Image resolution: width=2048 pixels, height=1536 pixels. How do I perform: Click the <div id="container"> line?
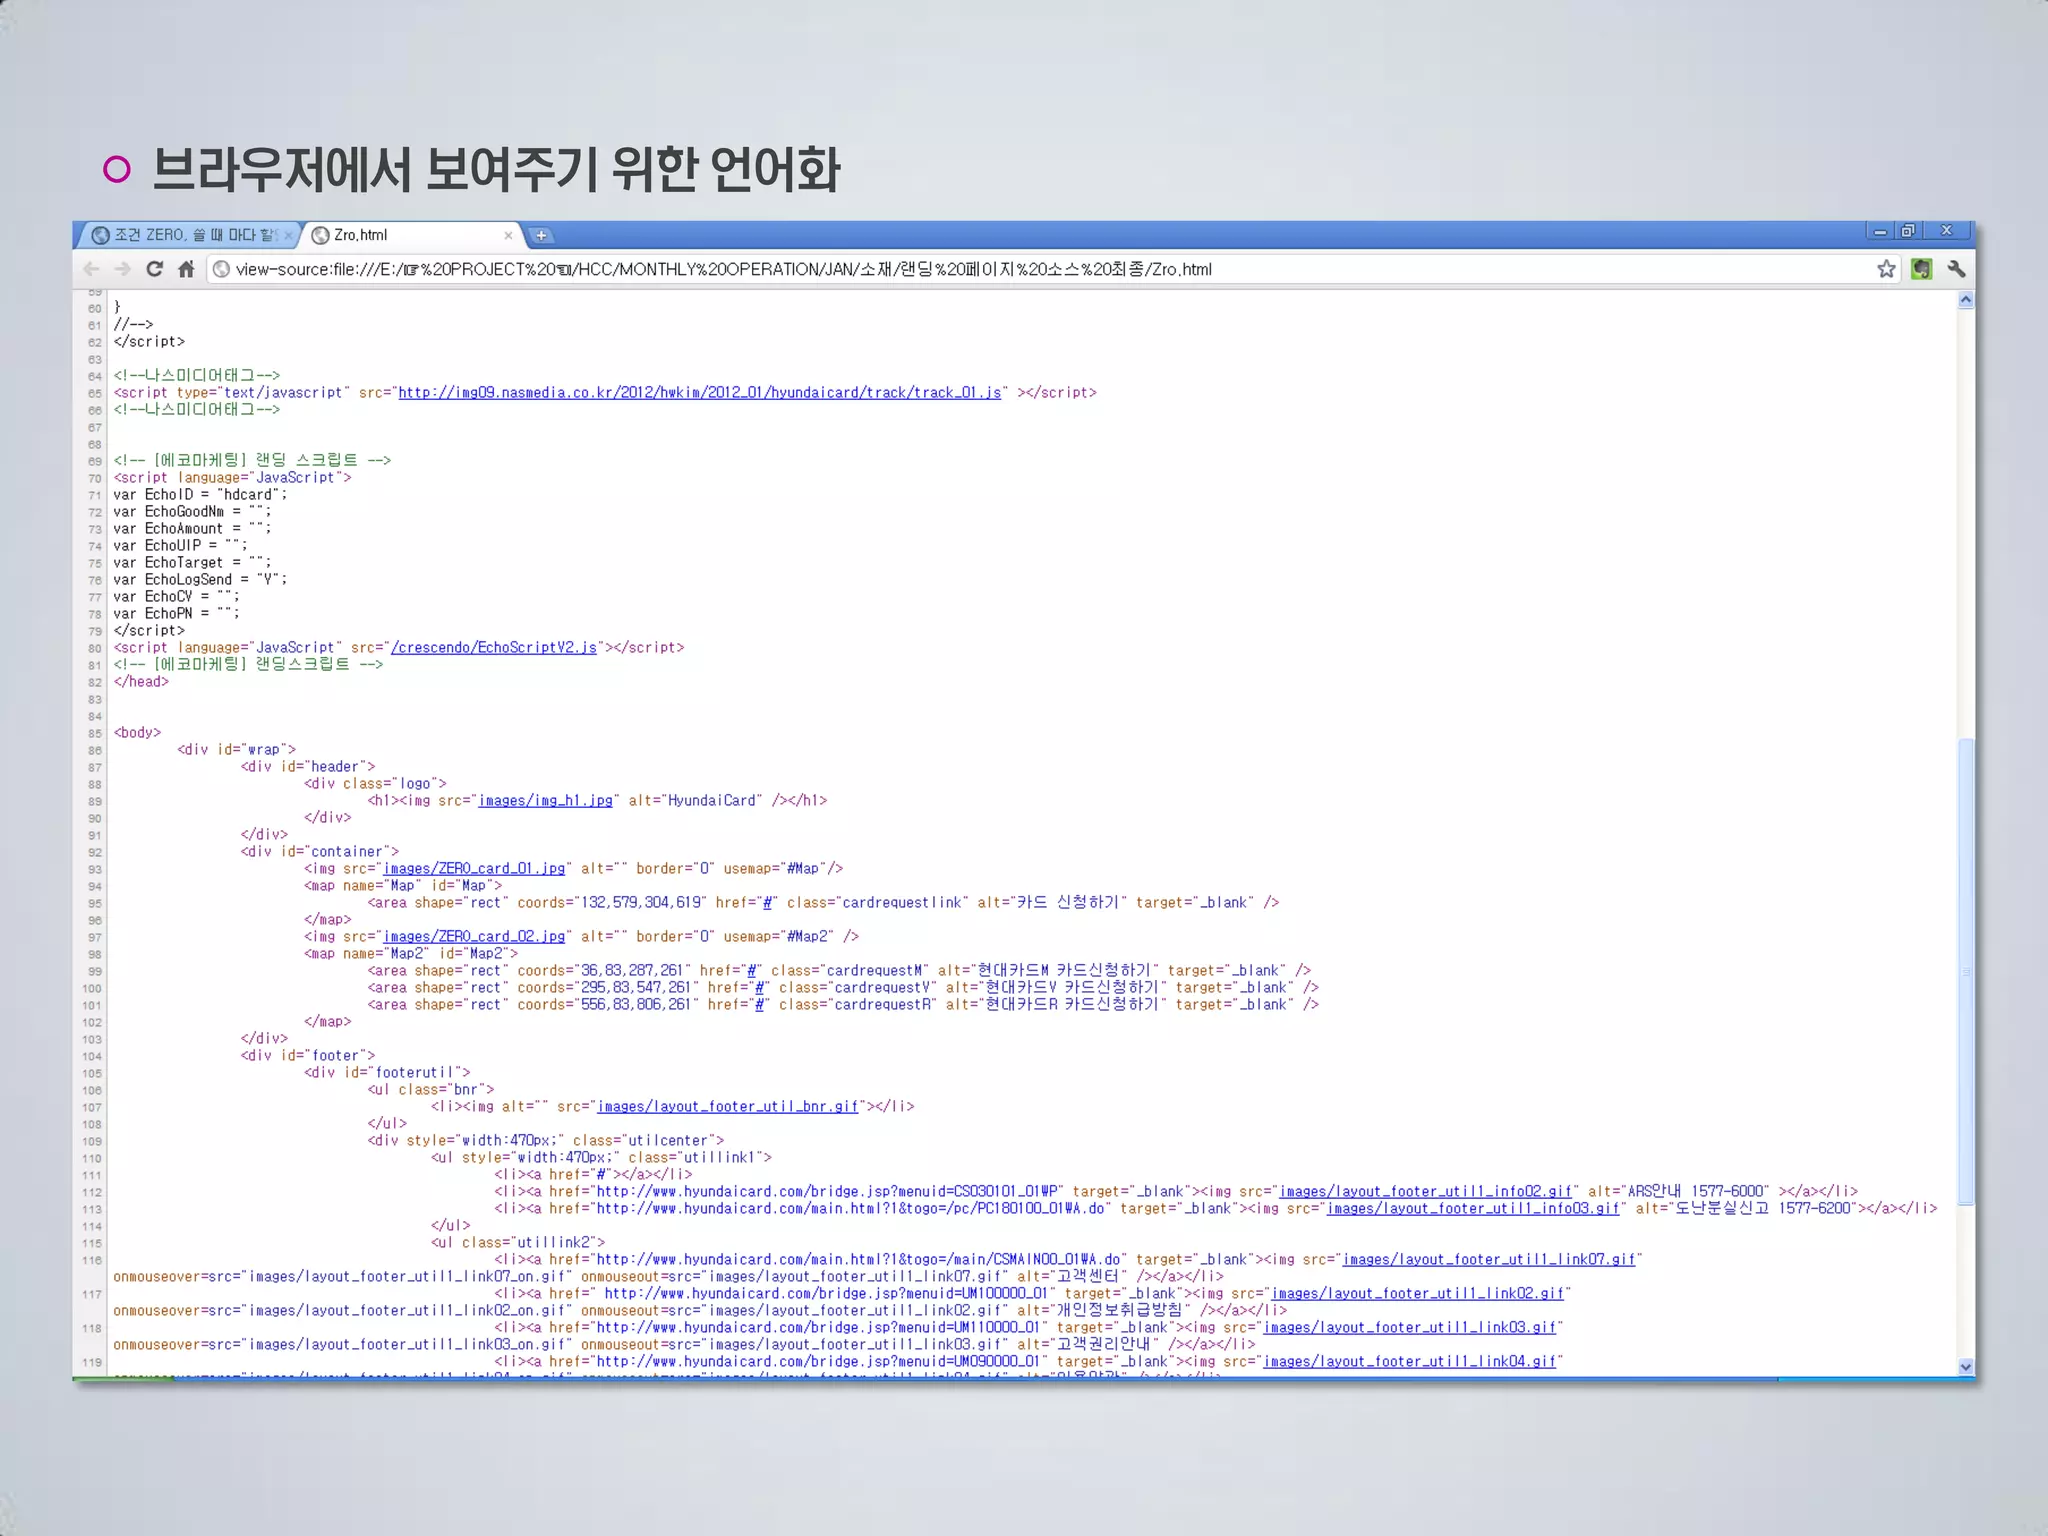tap(320, 852)
